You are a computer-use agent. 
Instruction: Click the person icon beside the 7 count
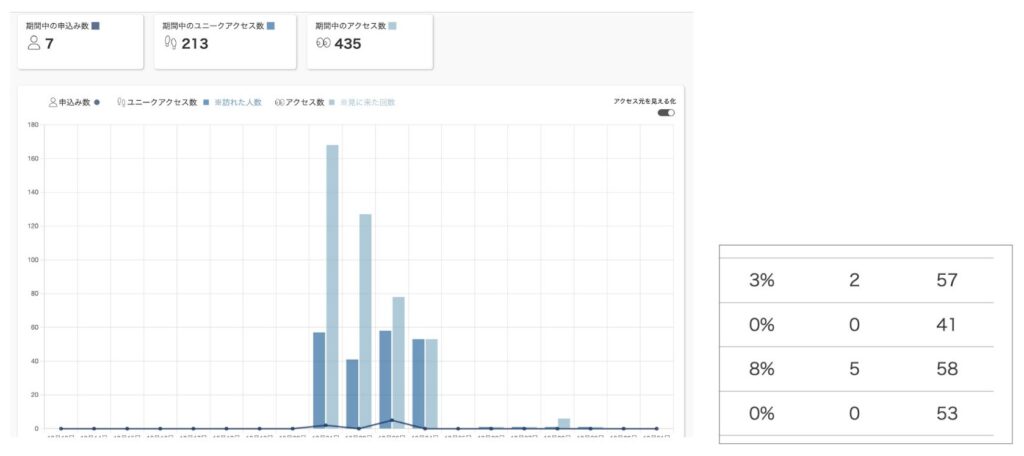[34, 44]
